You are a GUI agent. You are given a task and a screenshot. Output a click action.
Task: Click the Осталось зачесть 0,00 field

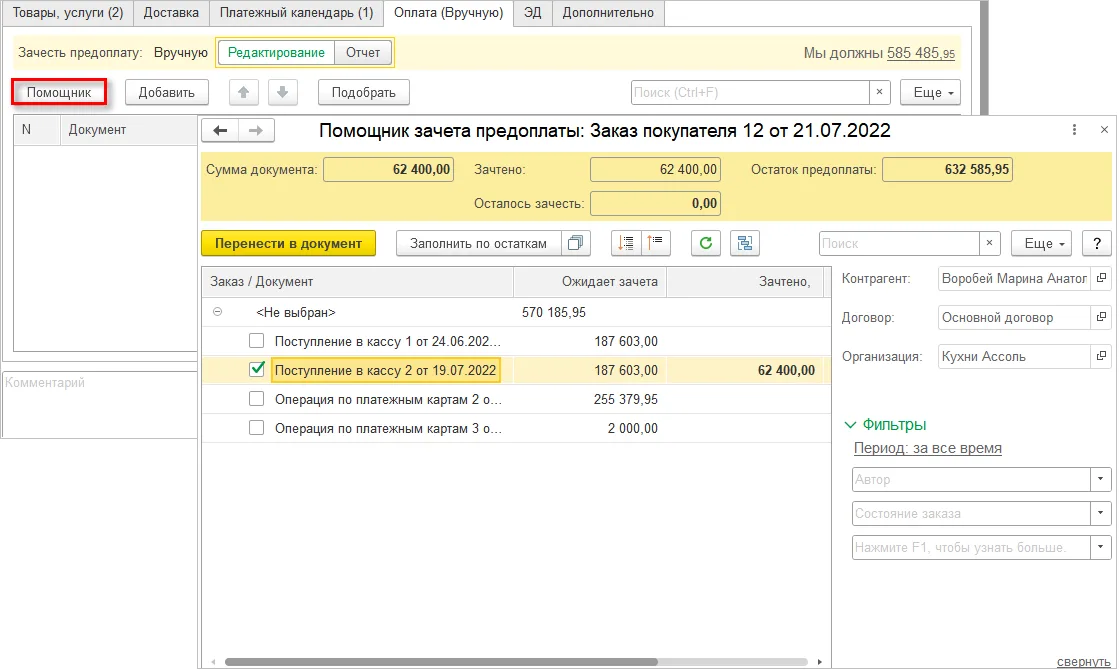point(655,203)
